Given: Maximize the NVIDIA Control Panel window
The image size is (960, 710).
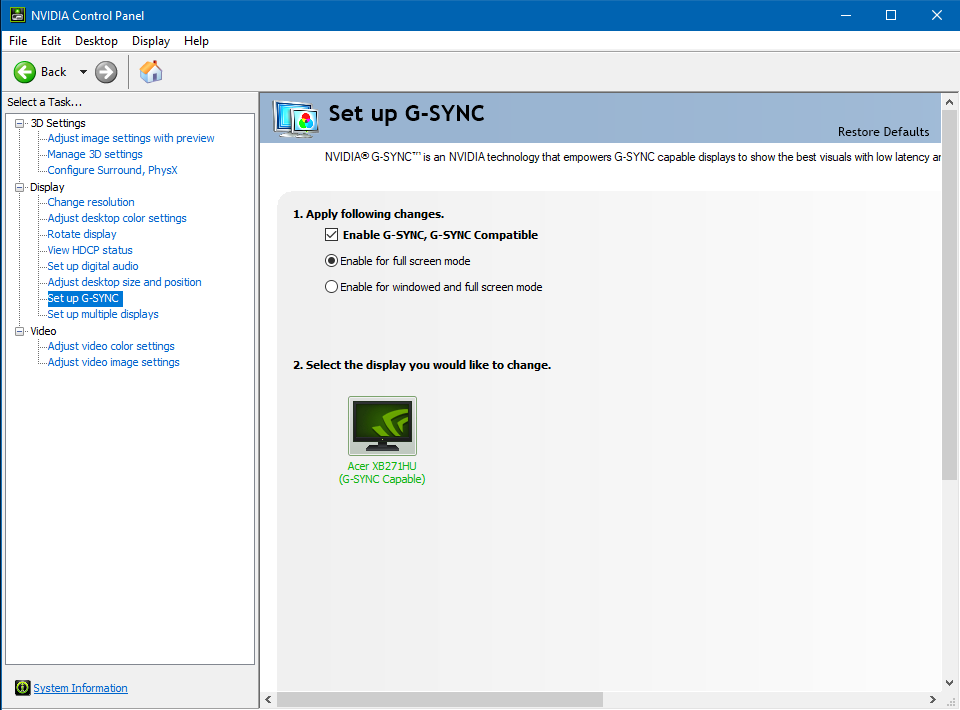Looking at the screenshot, I should pos(891,15).
